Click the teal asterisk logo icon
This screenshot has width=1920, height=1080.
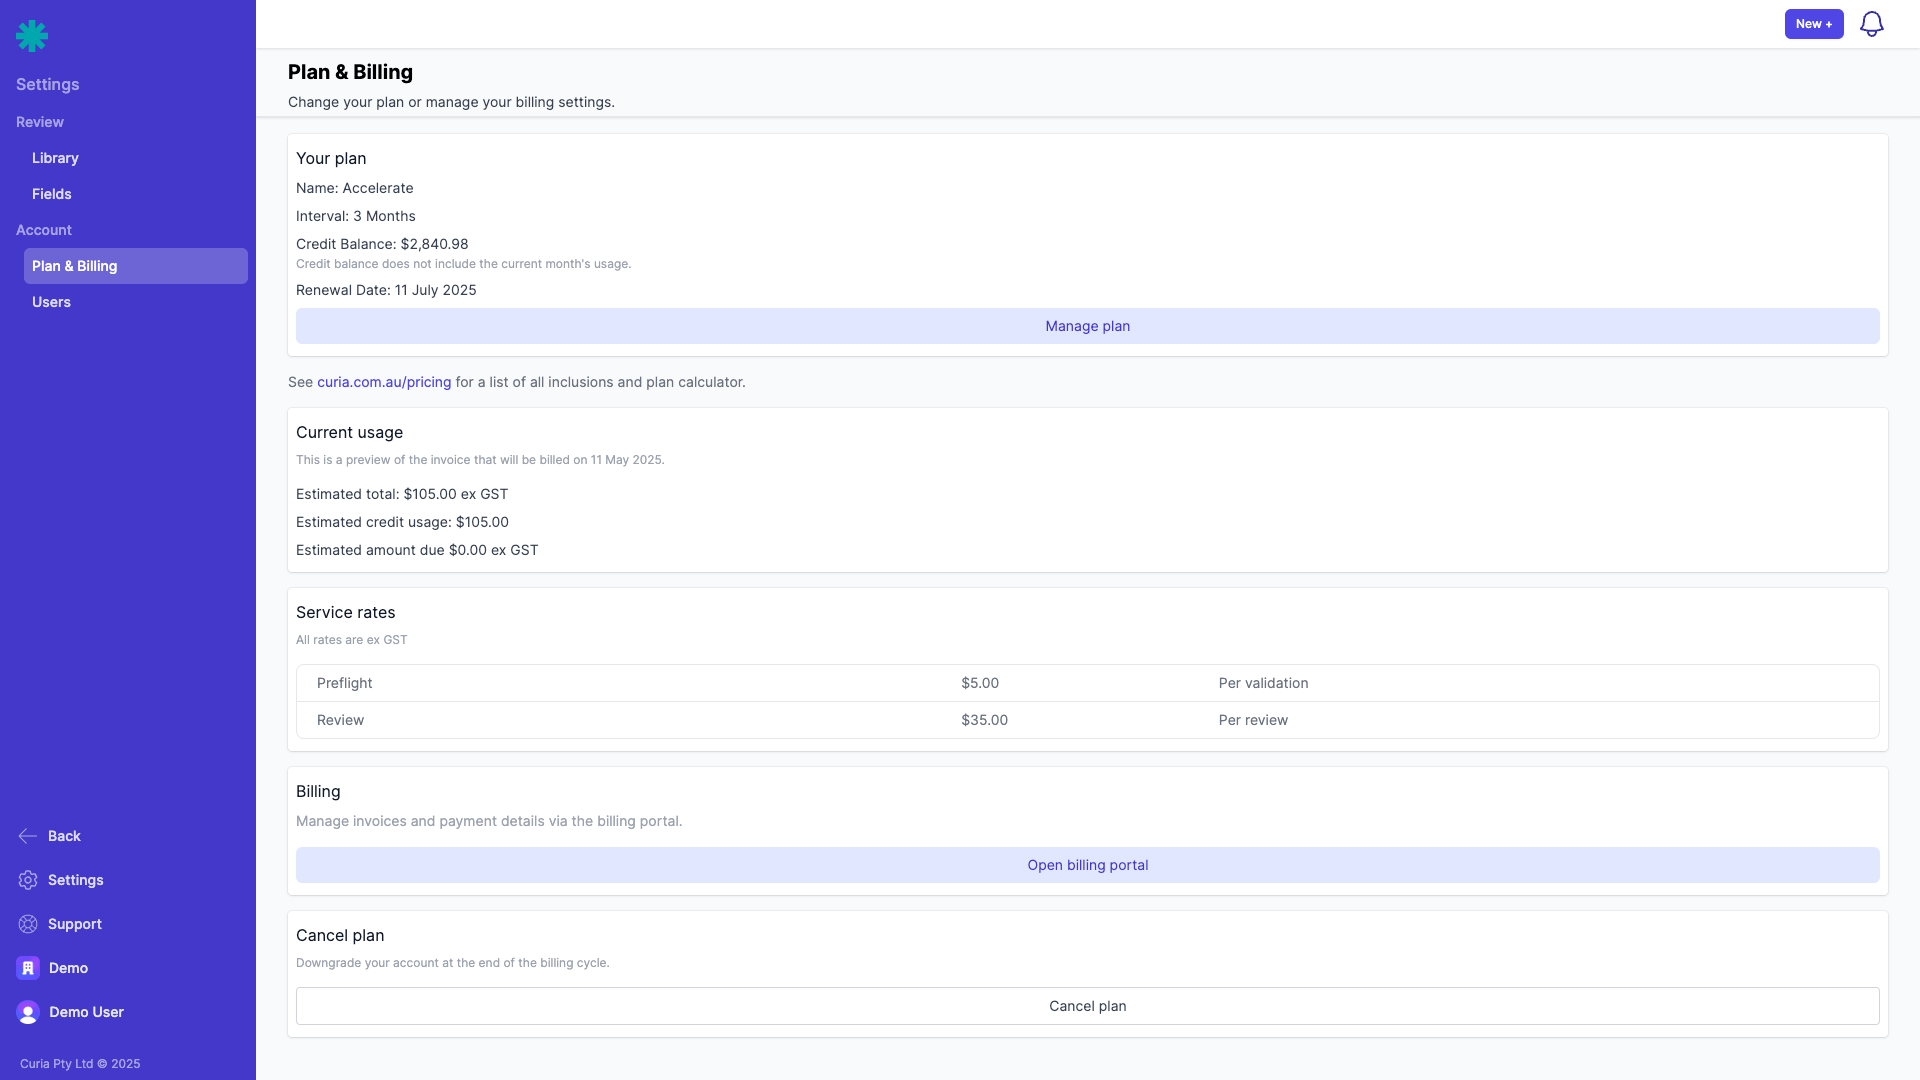[x=32, y=36]
